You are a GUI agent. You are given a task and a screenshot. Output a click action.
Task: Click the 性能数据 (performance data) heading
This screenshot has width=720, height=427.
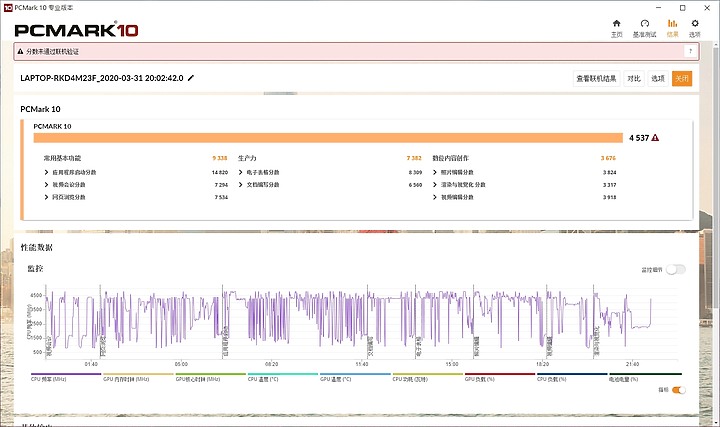pyautogui.click(x=37, y=247)
